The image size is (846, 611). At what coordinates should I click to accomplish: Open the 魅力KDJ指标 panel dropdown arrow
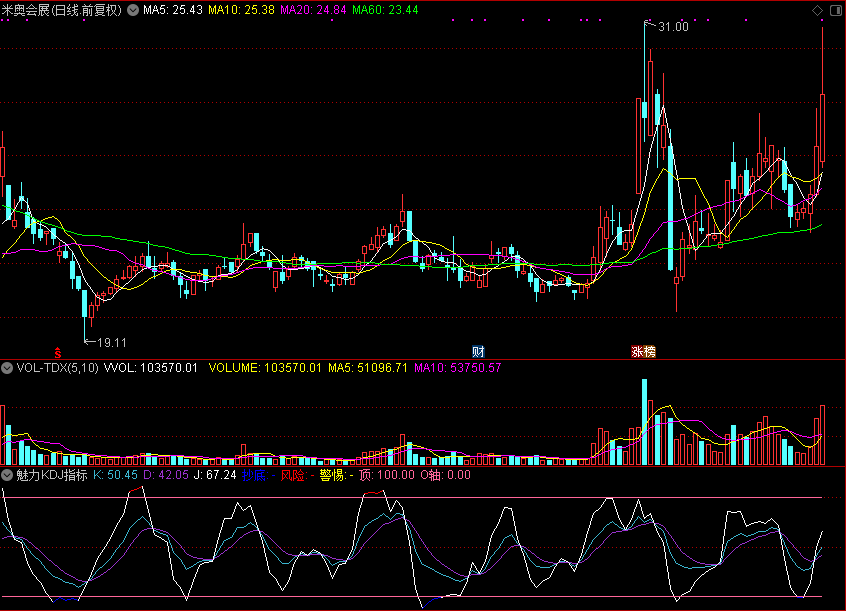[7, 475]
